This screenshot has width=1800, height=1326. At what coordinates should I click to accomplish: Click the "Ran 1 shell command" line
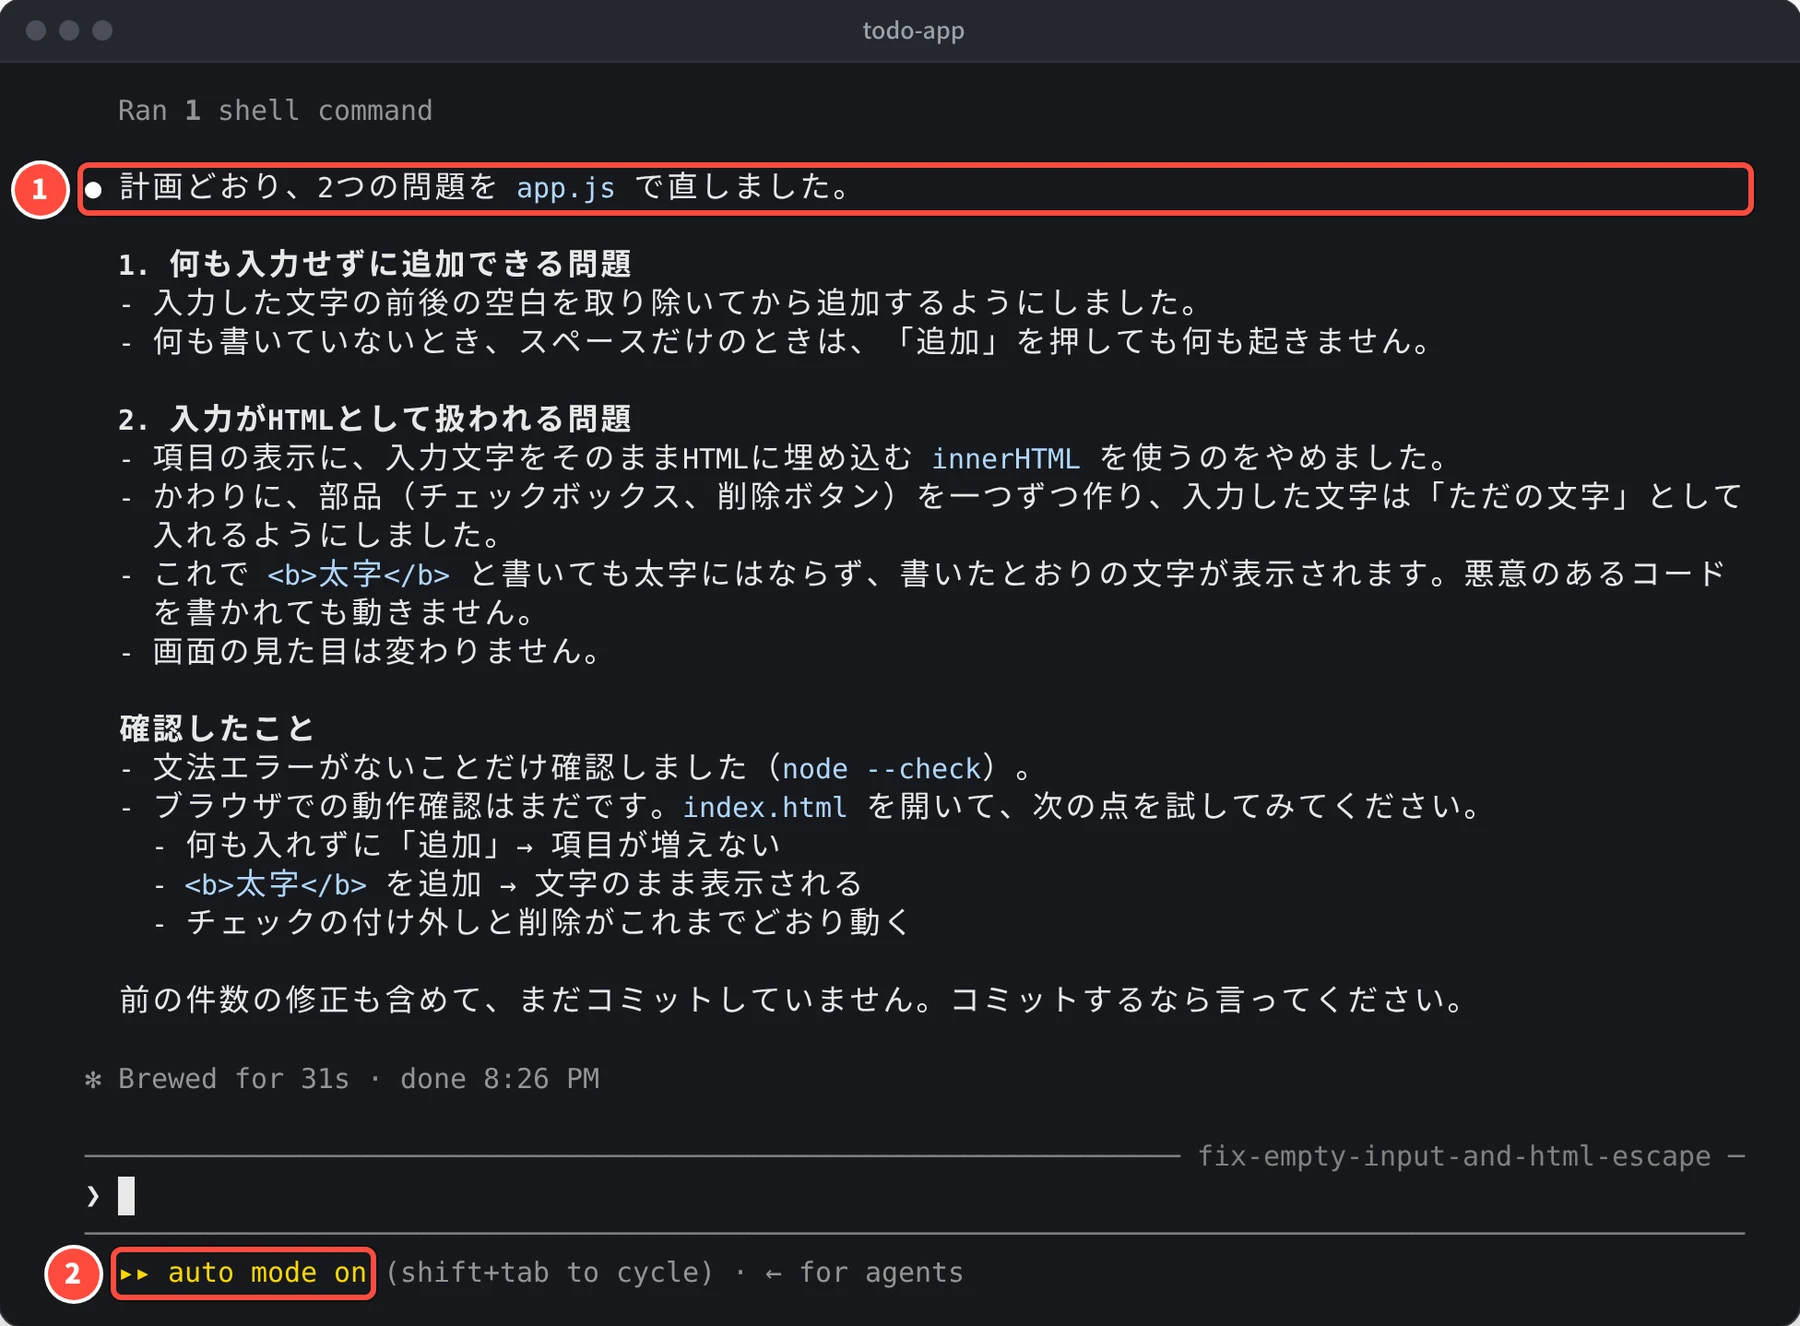pyautogui.click(x=275, y=110)
